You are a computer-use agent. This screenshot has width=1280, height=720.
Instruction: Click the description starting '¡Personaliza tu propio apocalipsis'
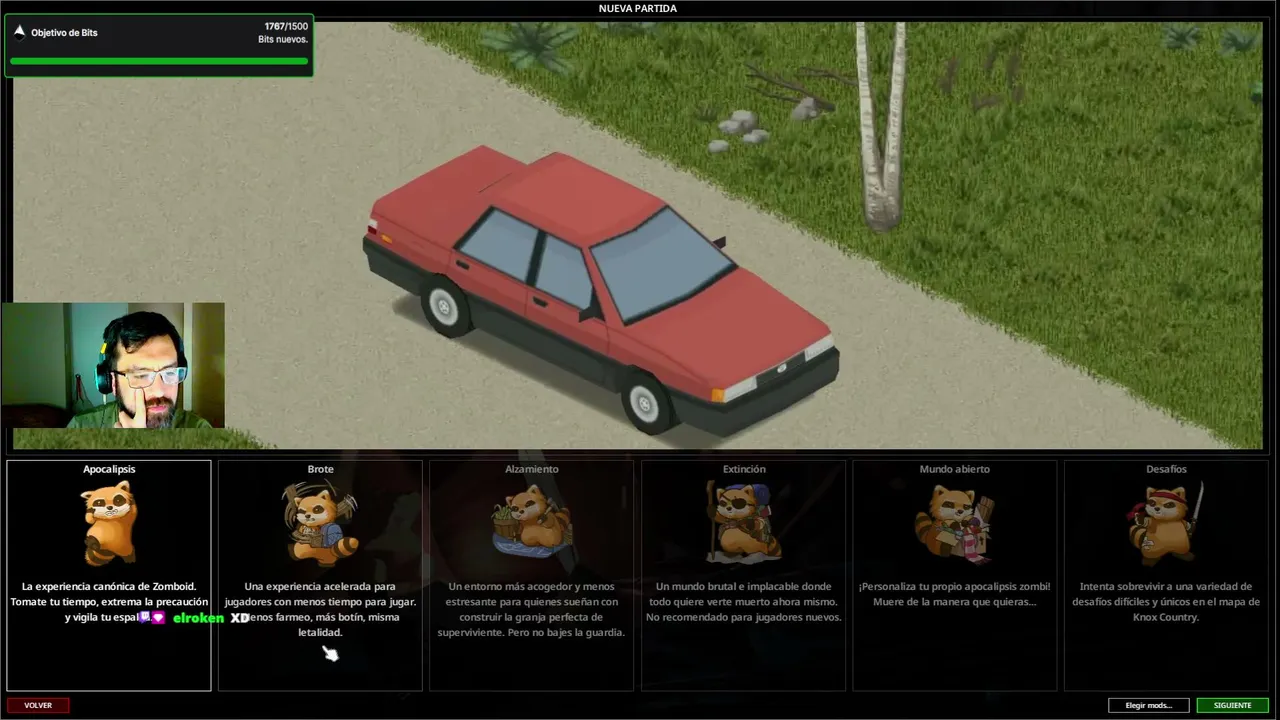click(955, 594)
